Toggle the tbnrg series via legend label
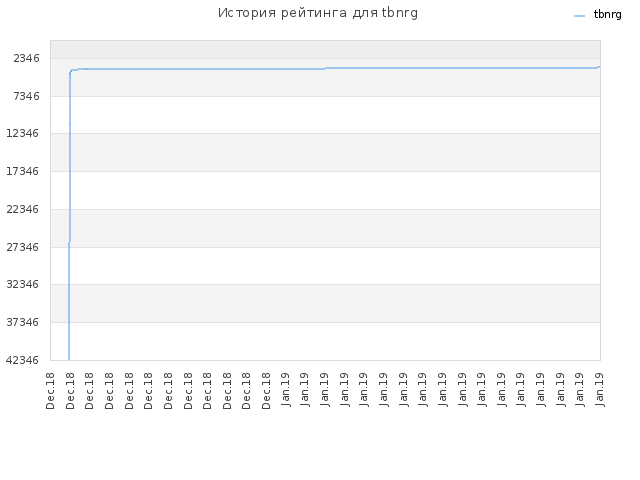This screenshot has width=640, height=480. (607, 15)
